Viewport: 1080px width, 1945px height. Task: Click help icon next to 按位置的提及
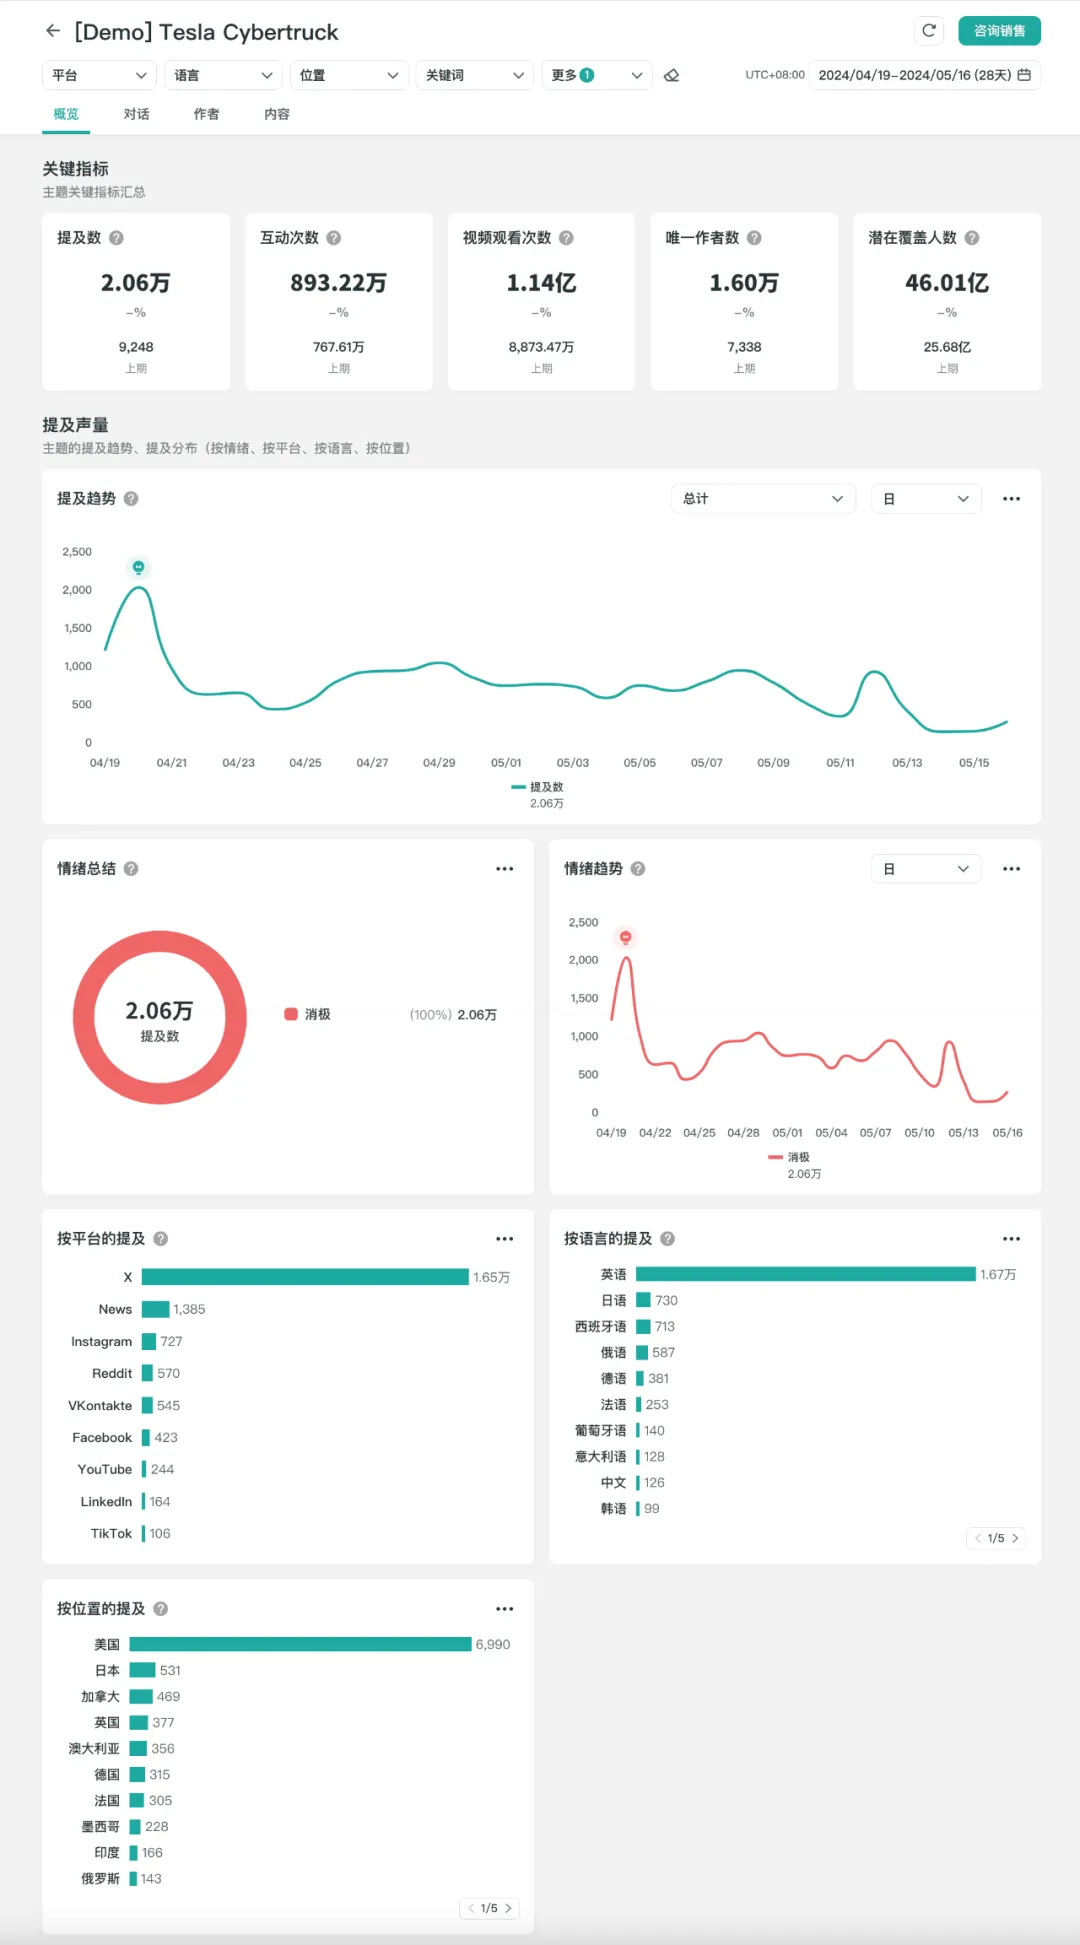point(161,1609)
